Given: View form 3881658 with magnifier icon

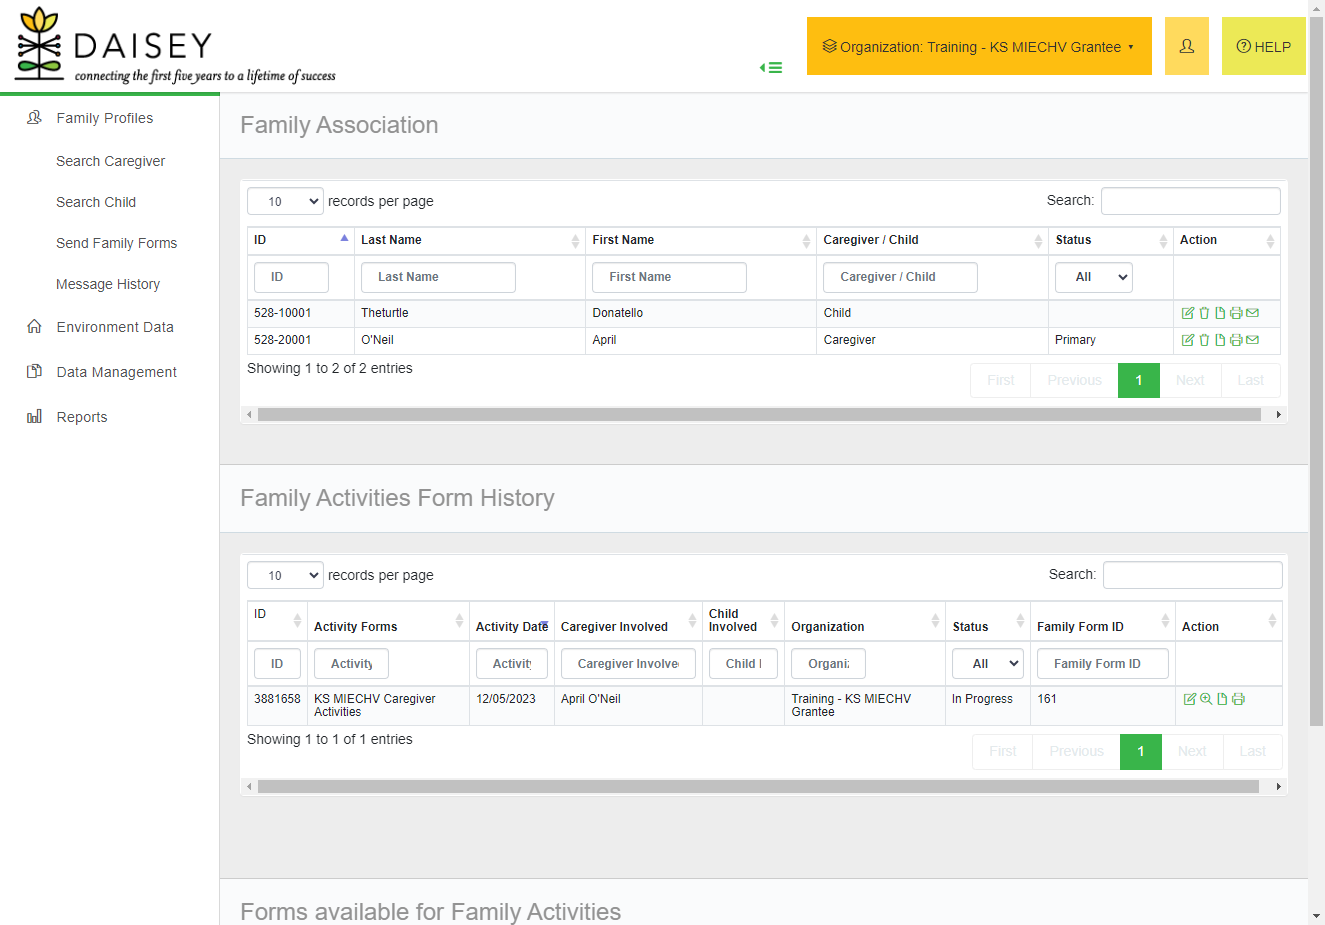Looking at the screenshot, I should tap(1206, 699).
